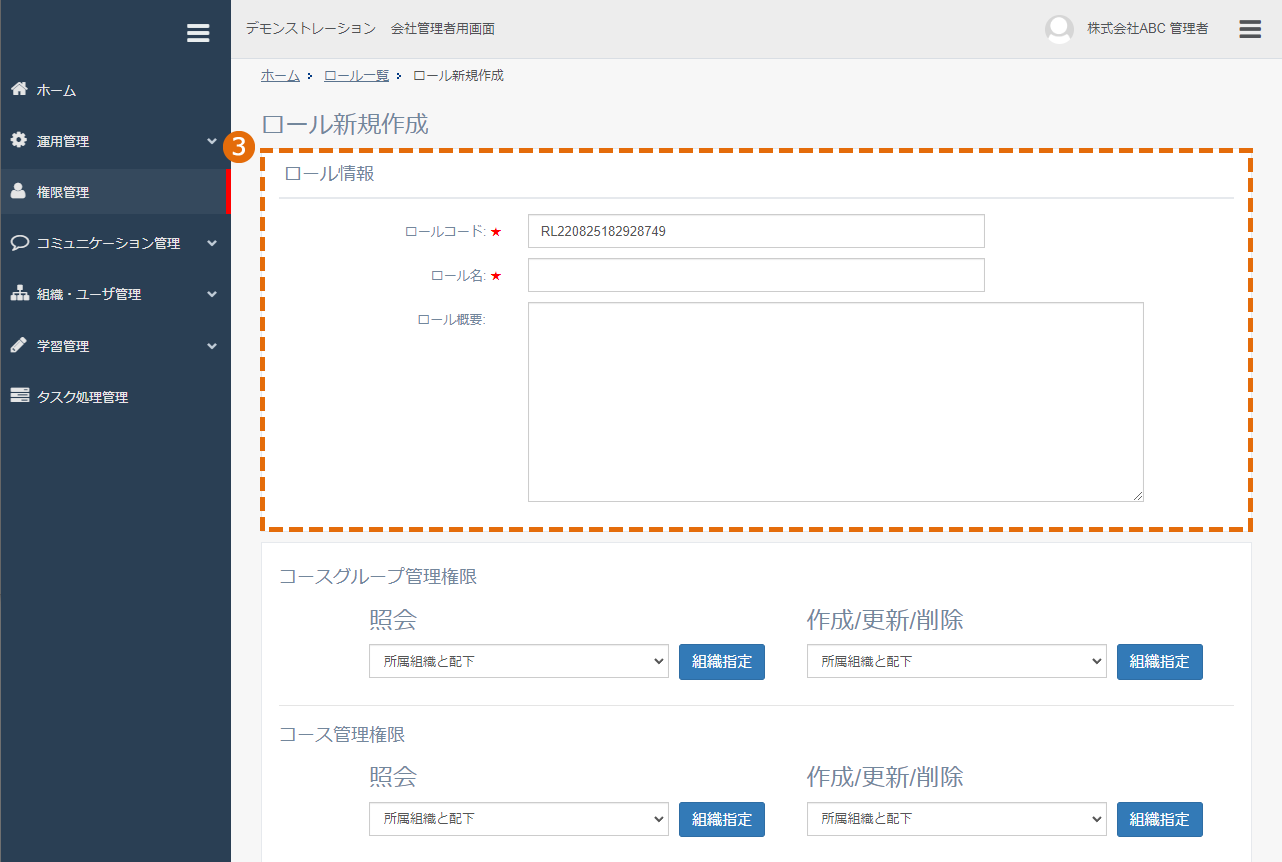Click ロール一覧 breadcrumb link

(x=356, y=76)
